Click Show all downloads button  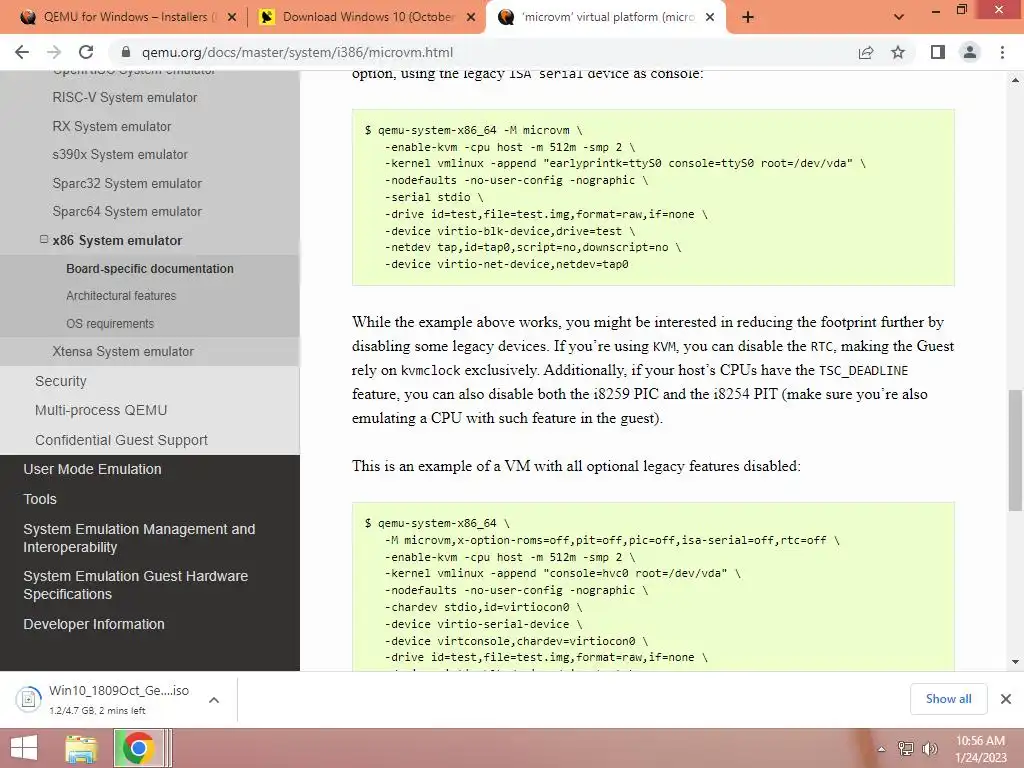[x=948, y=699]
